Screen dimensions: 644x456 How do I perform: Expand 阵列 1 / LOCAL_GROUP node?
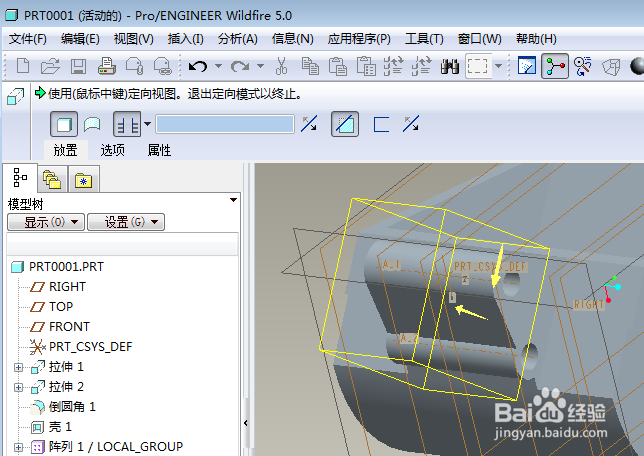(18, 447)
